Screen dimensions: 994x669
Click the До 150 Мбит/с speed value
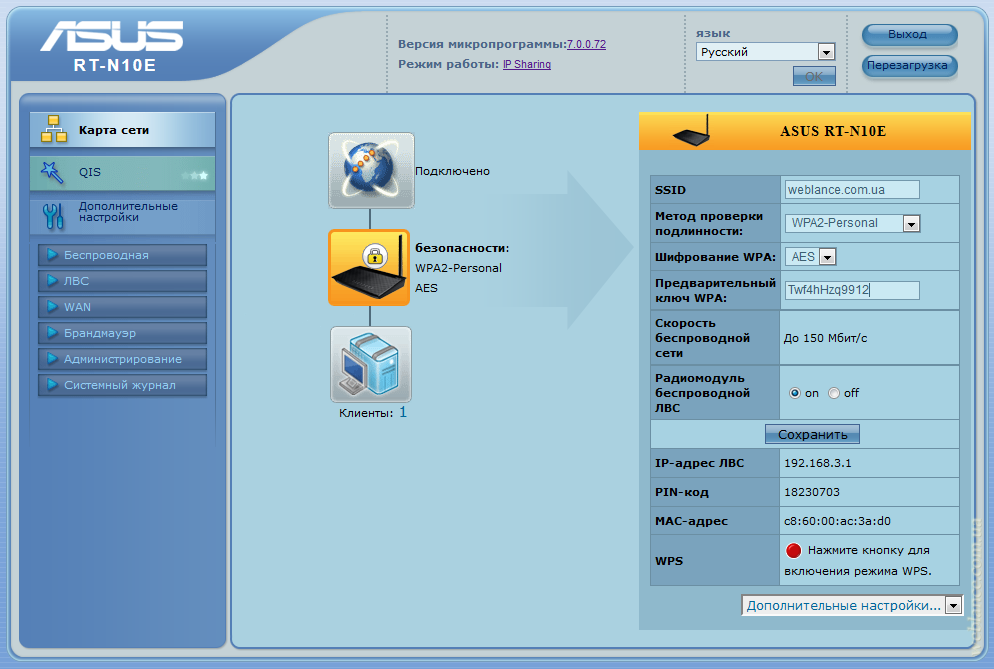pos(825,338)
